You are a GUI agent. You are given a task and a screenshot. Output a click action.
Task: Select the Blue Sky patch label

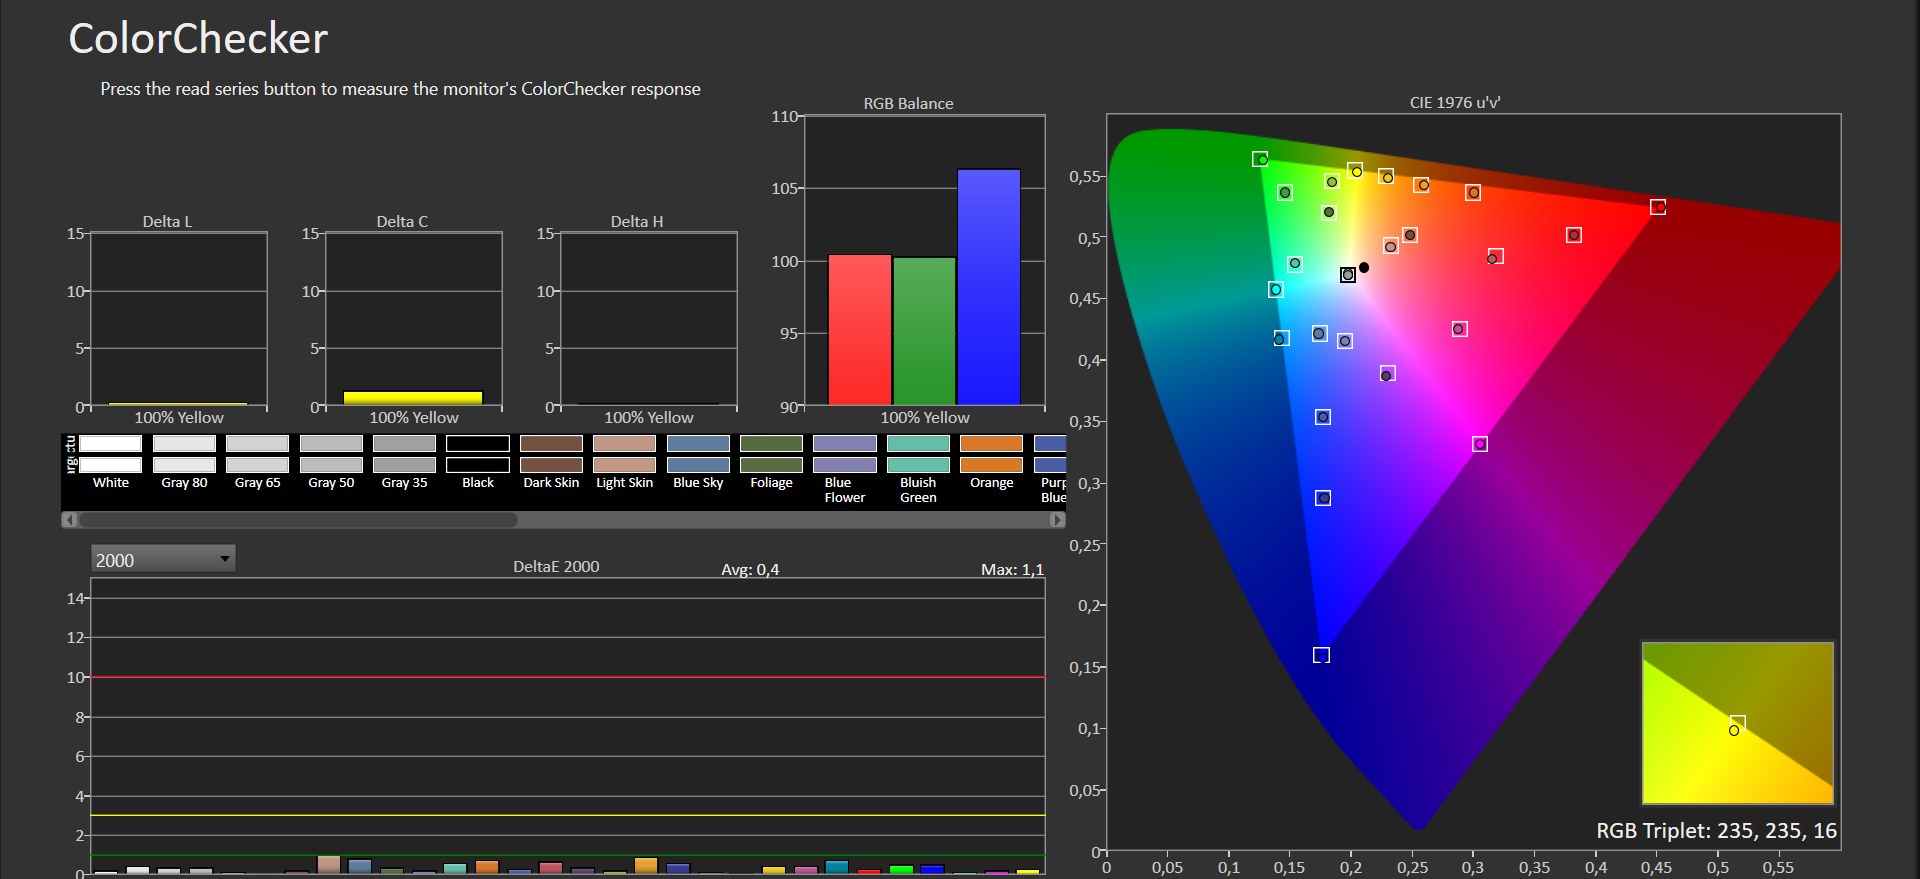(x=698, y=483)
